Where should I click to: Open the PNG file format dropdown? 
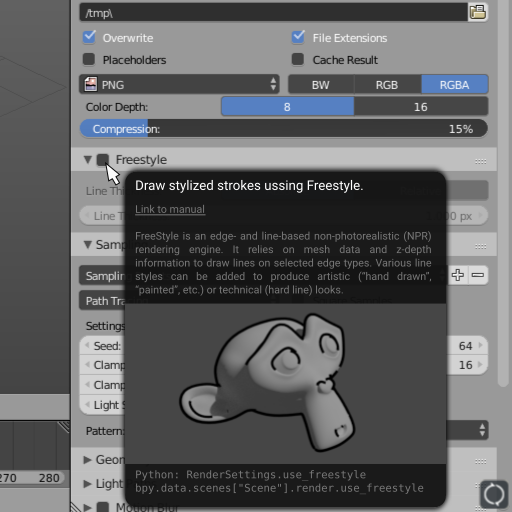[179, 84]
